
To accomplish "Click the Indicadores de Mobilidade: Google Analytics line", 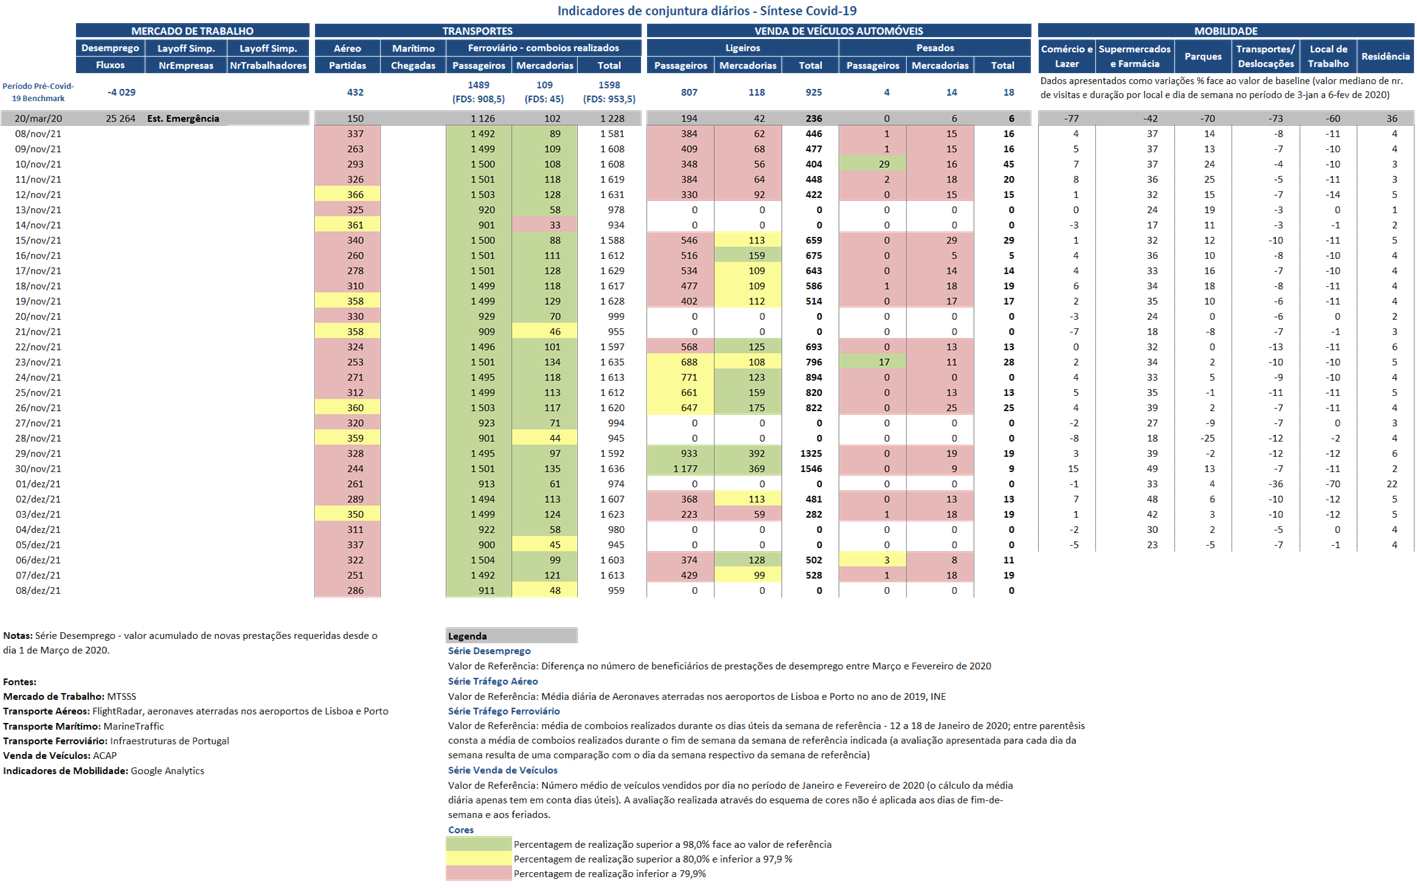I will pyautogui.click(x=103, y=771).
